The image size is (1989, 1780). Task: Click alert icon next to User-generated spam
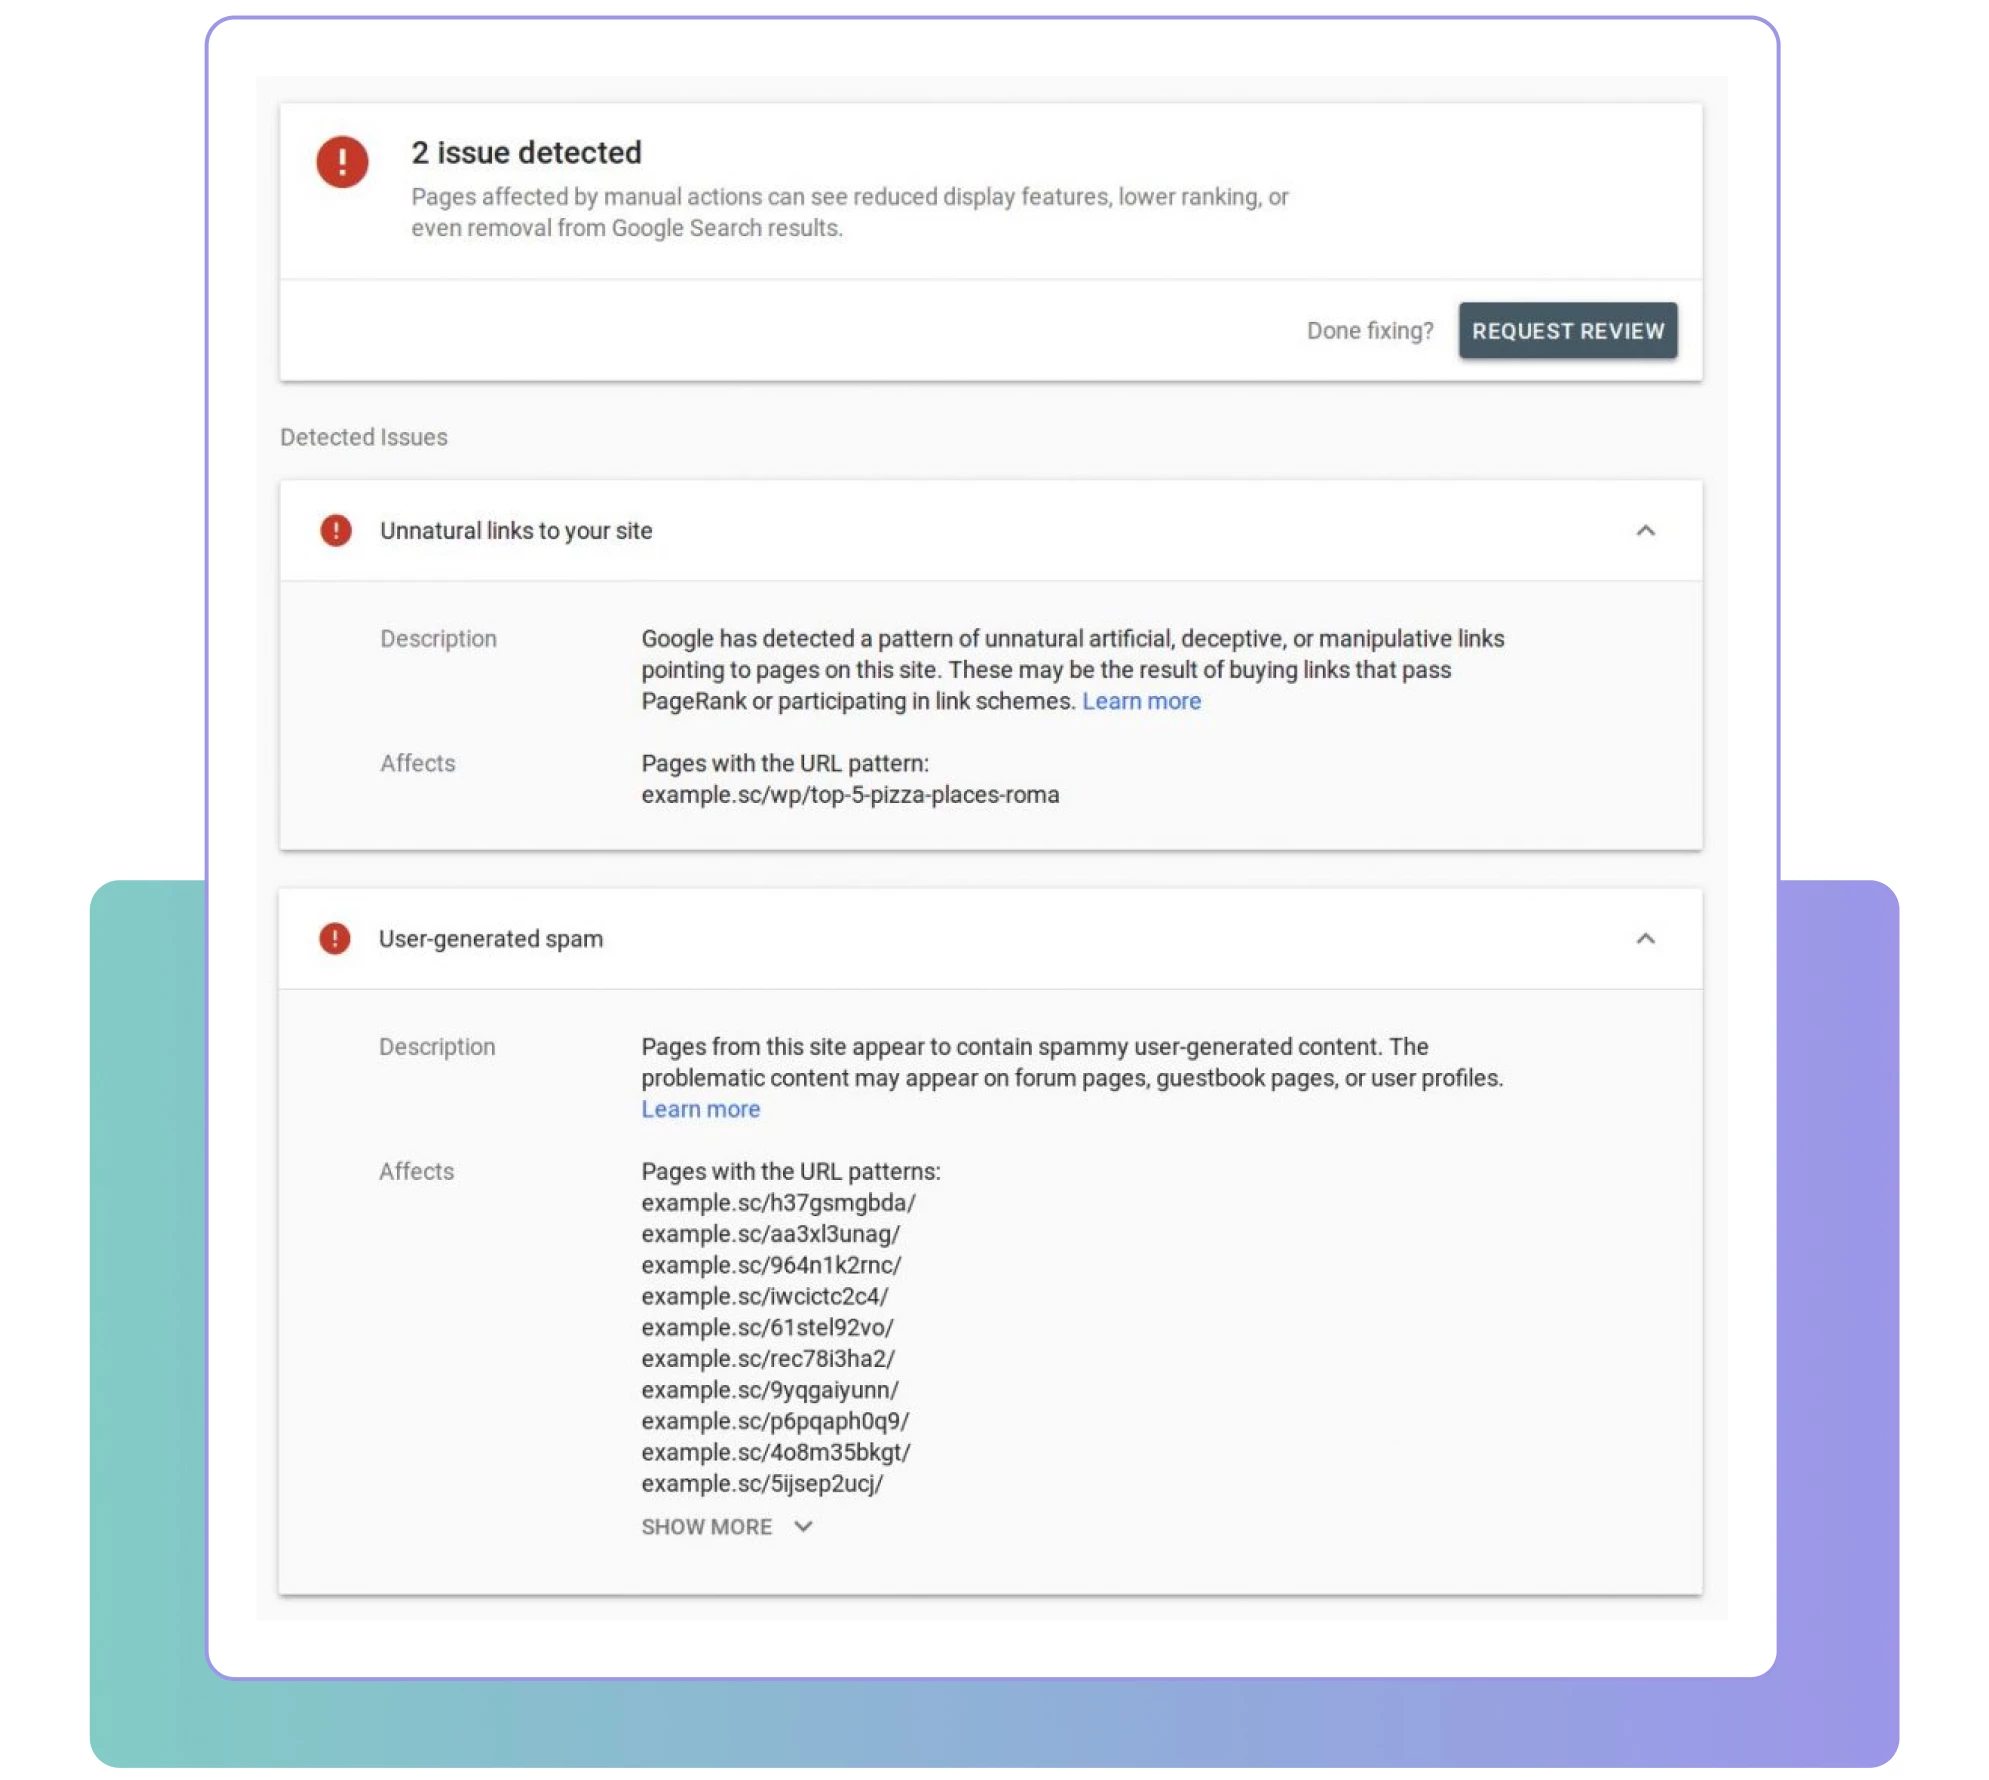pos(335,938)
